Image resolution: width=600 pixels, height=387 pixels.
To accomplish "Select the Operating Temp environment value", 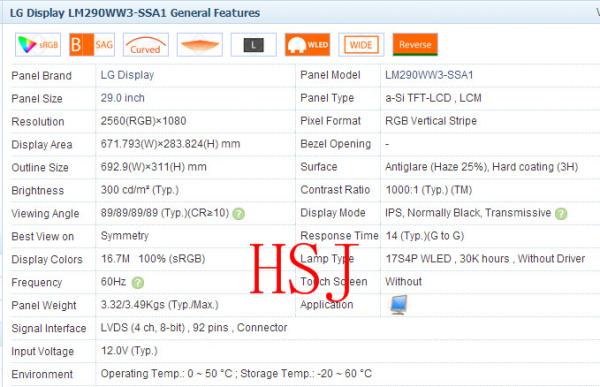I will click(236, 374).
